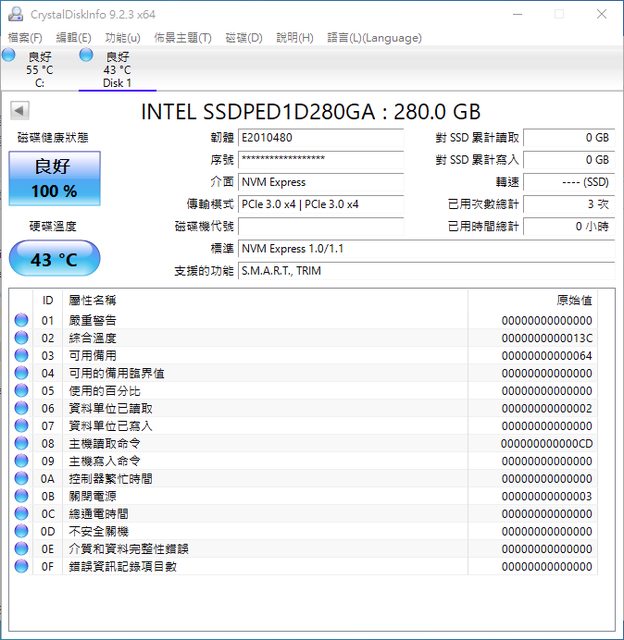Click the CrystalDiskInfo title bar app icon
Image resolution: width=624 pixels, height=640 pixels.
pyautogui.click(x=15, y=14)
